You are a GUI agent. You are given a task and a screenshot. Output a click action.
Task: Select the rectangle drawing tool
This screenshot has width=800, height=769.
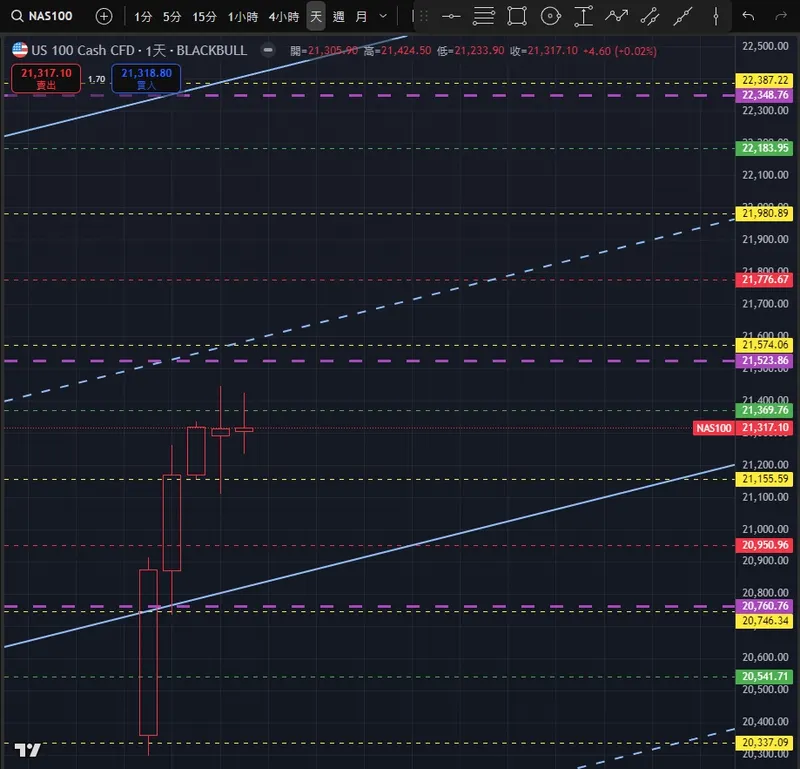pos(517,16)
